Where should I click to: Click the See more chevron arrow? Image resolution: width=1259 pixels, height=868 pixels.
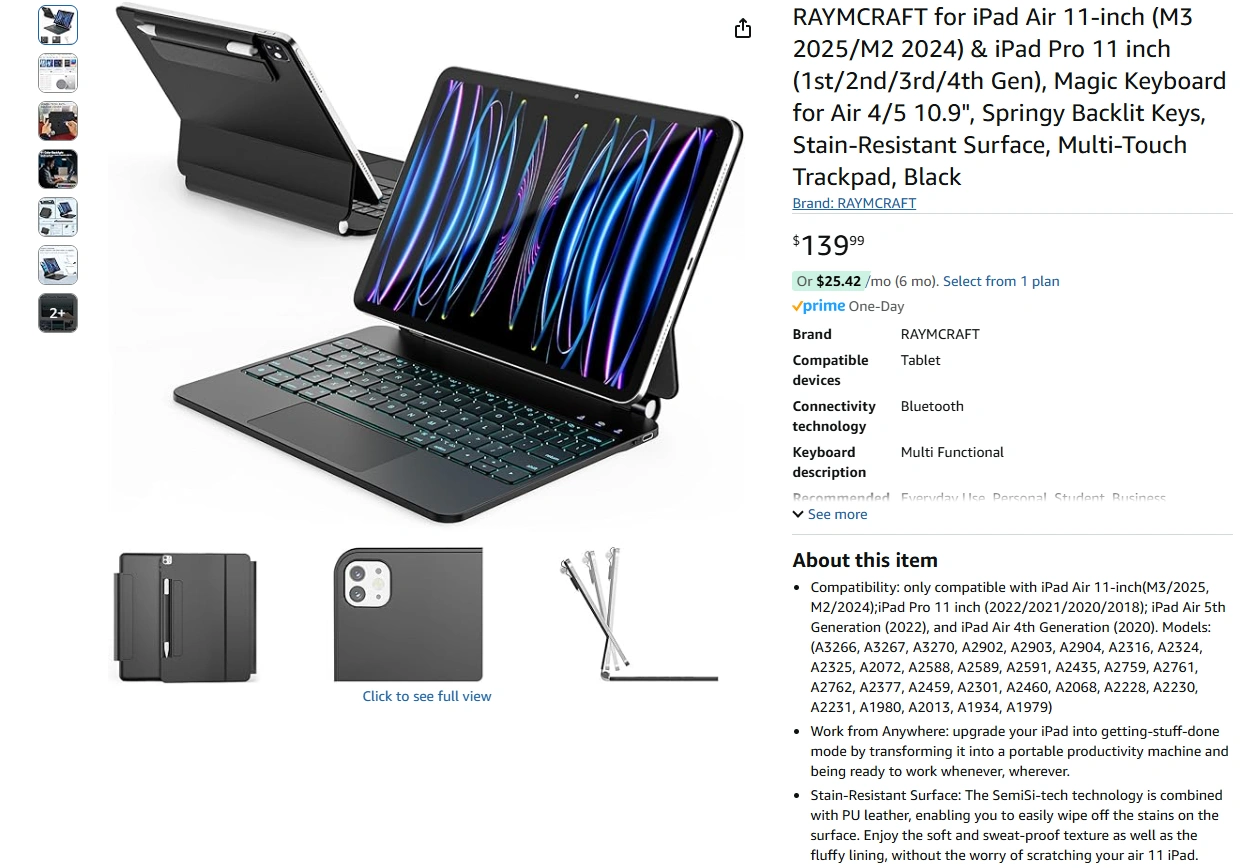(798, 514)
